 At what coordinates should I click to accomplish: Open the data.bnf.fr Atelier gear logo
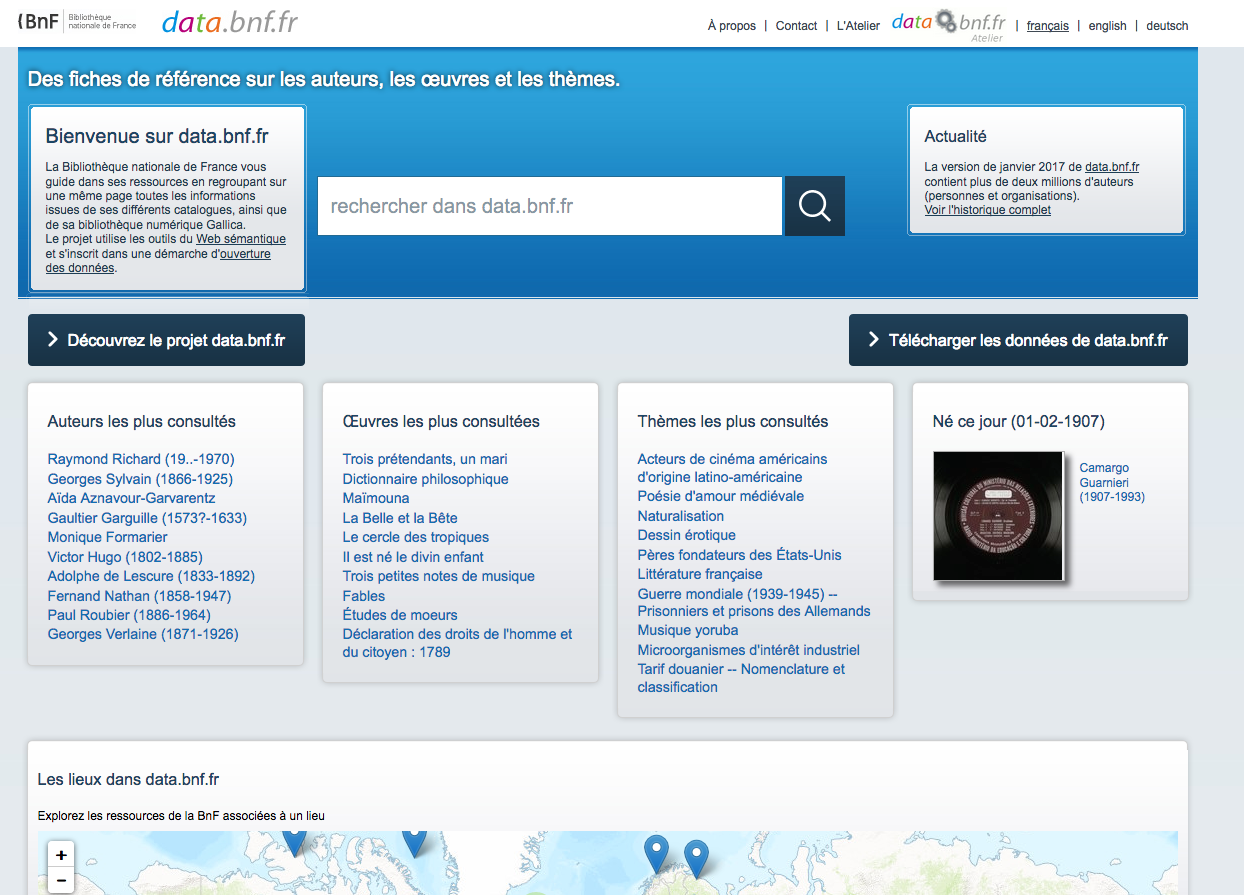click(948, 24)
